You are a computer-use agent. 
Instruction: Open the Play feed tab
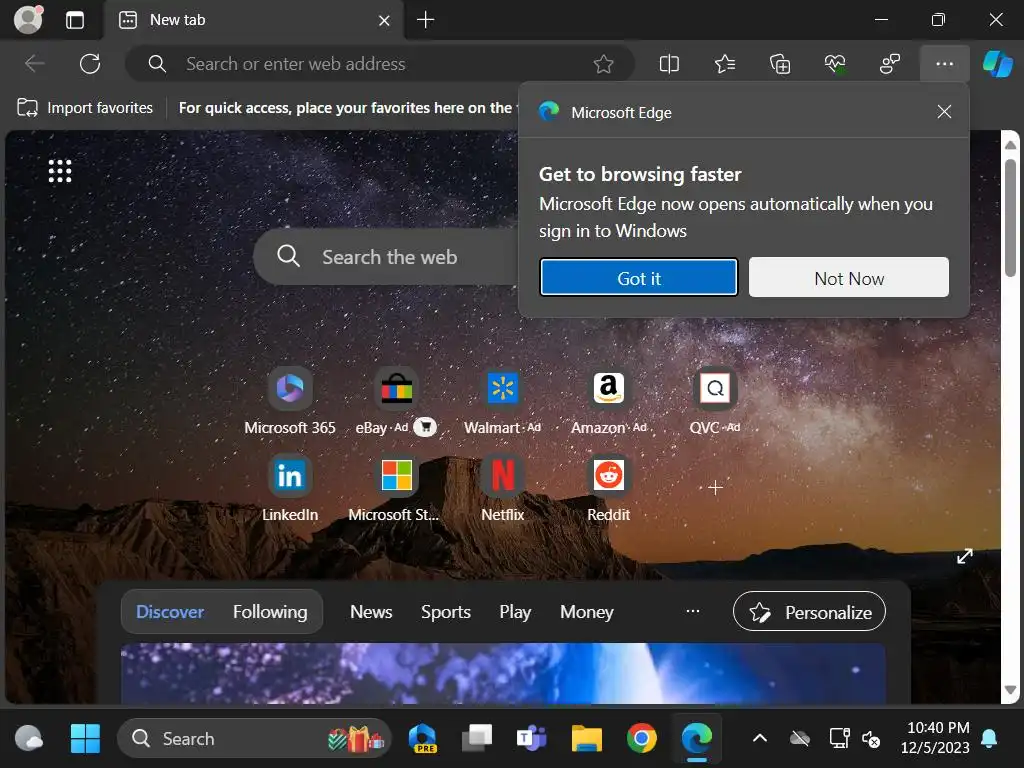(515, 612)
